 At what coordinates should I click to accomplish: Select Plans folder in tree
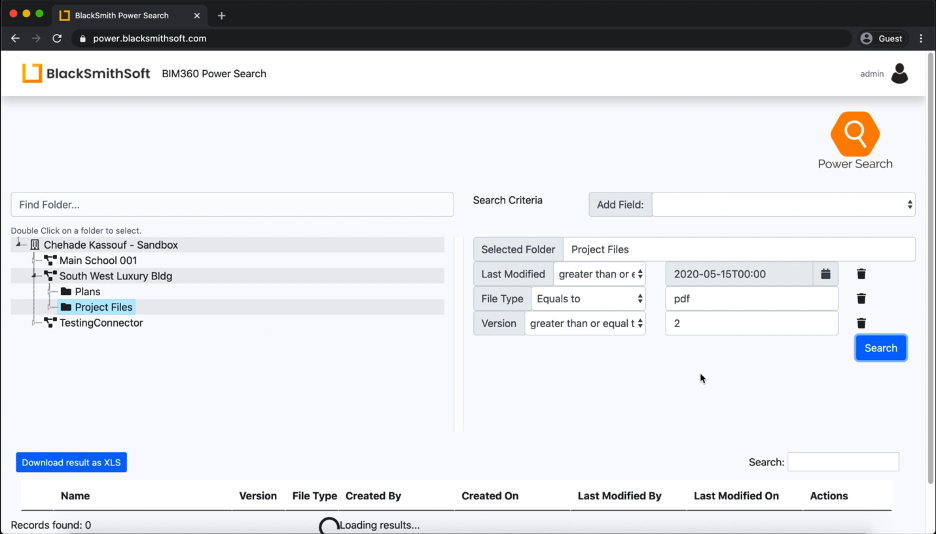pos(87,291)
